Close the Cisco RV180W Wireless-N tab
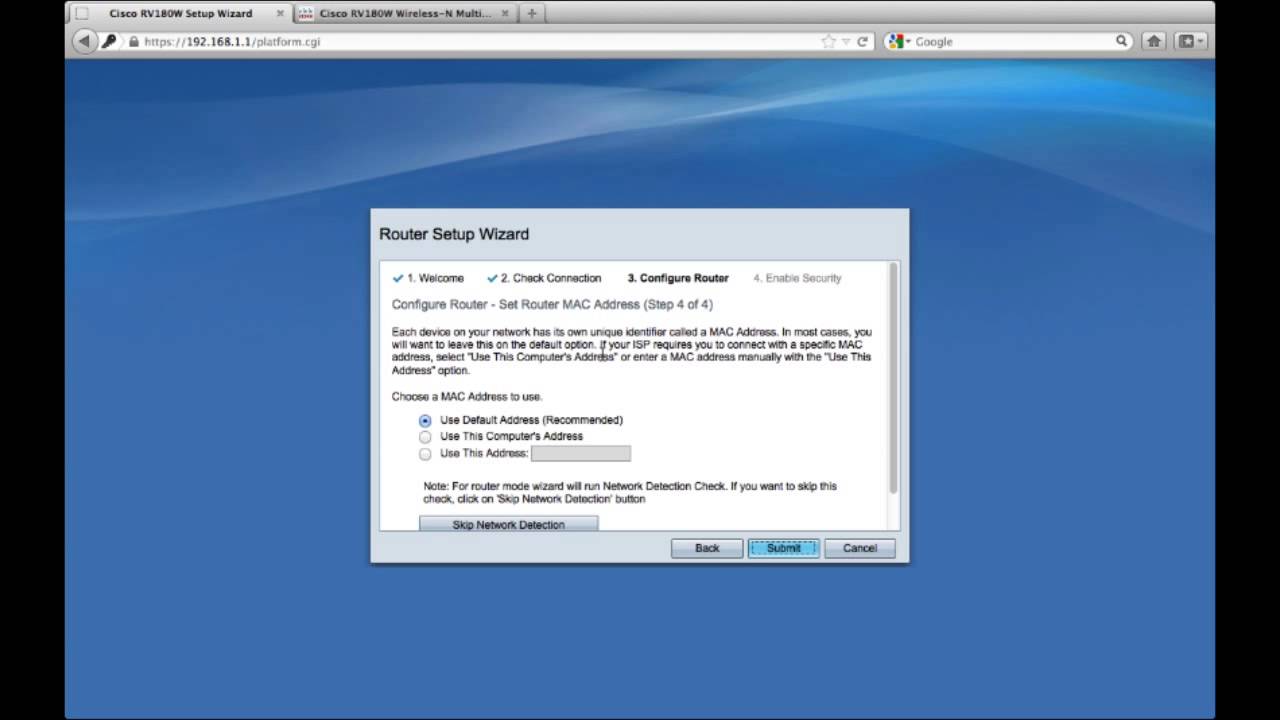This screenshot has width=1280, height=720. [506, 14]
